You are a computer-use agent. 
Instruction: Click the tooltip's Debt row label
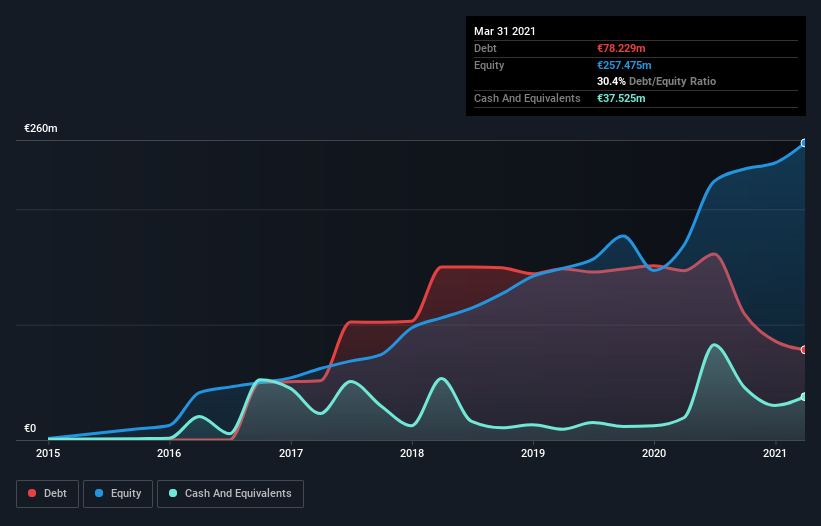click(x=485, y=48)
